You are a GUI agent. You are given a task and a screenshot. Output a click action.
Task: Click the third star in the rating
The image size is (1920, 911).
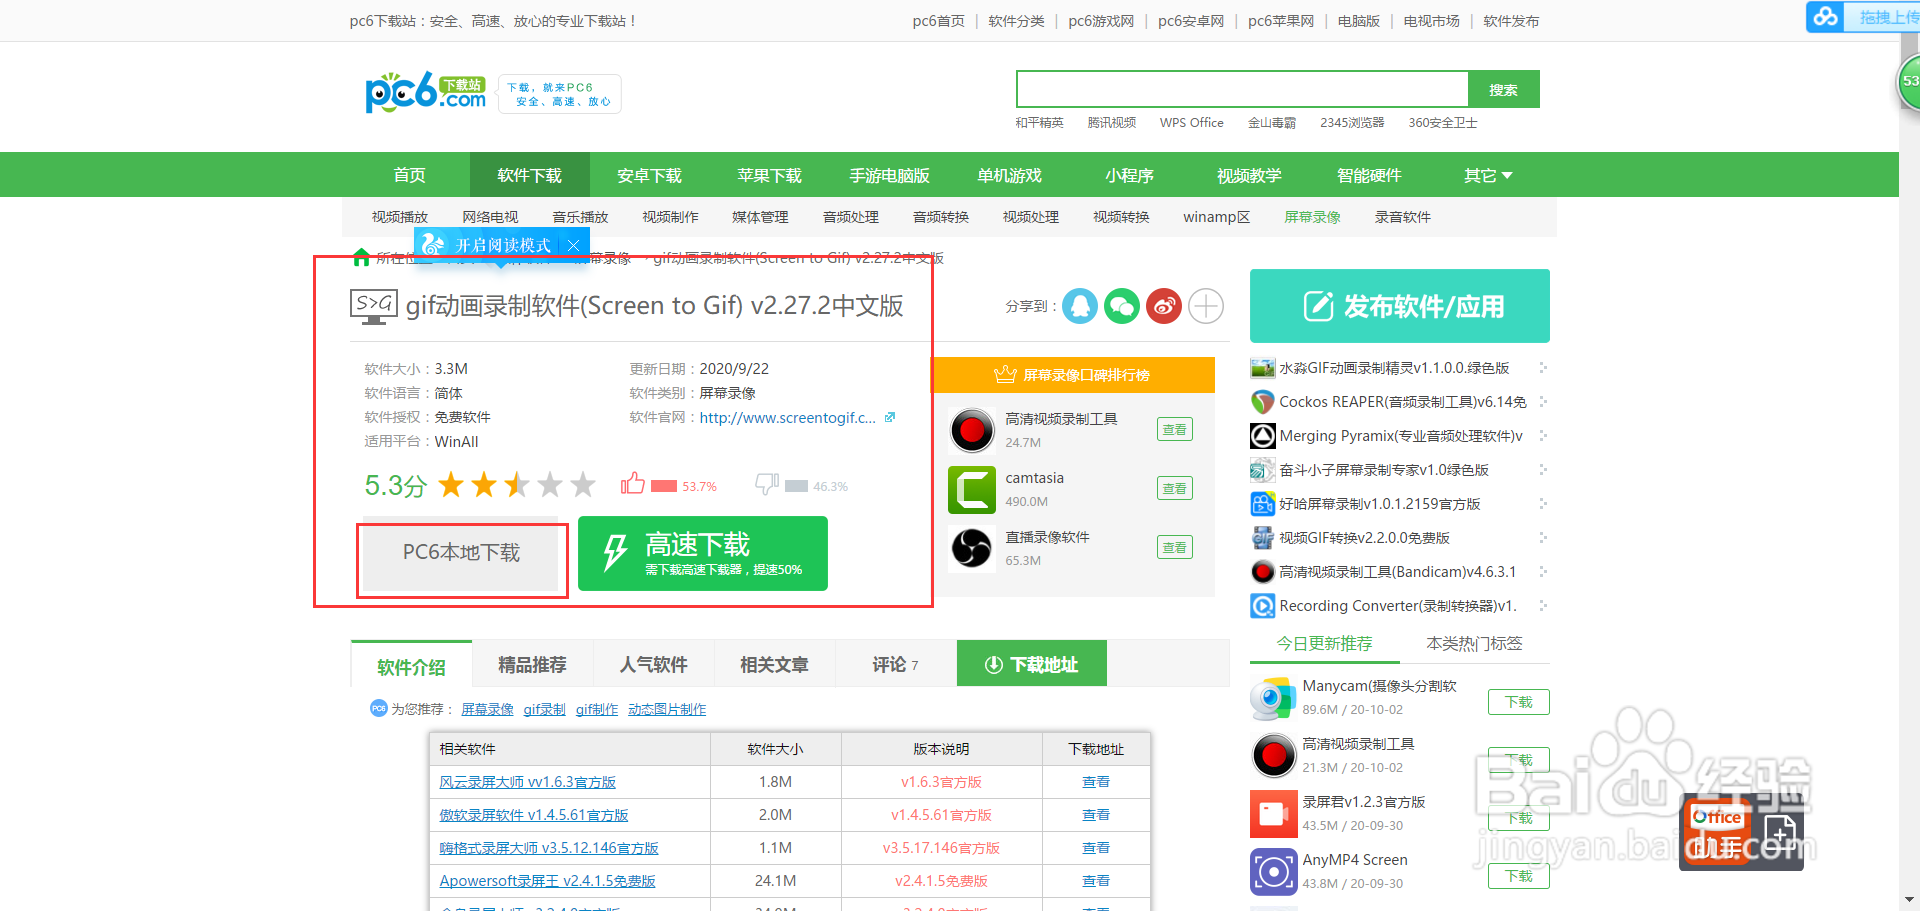coord(517,485)
